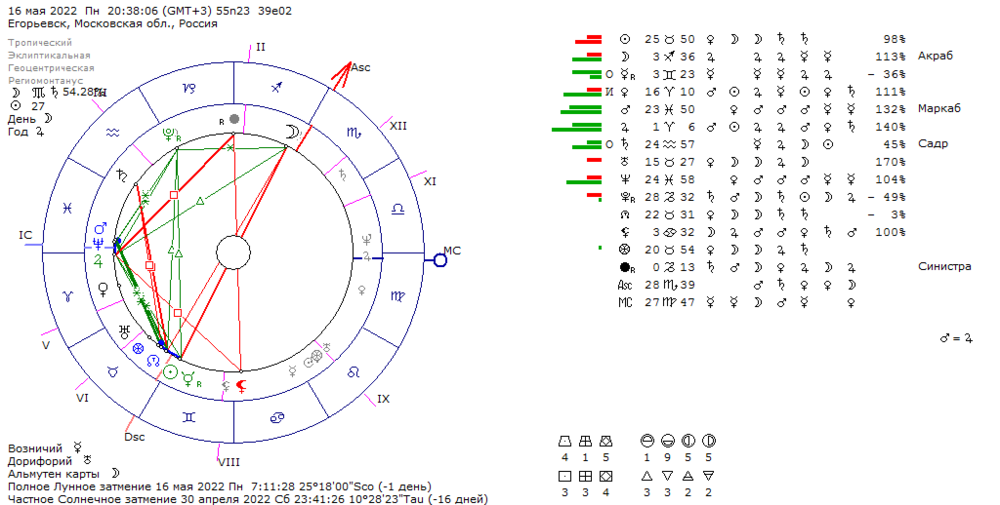Select the Sagittarius sign in the outer ring
This screenshot has width=1000, height=505.
[276, 88]
